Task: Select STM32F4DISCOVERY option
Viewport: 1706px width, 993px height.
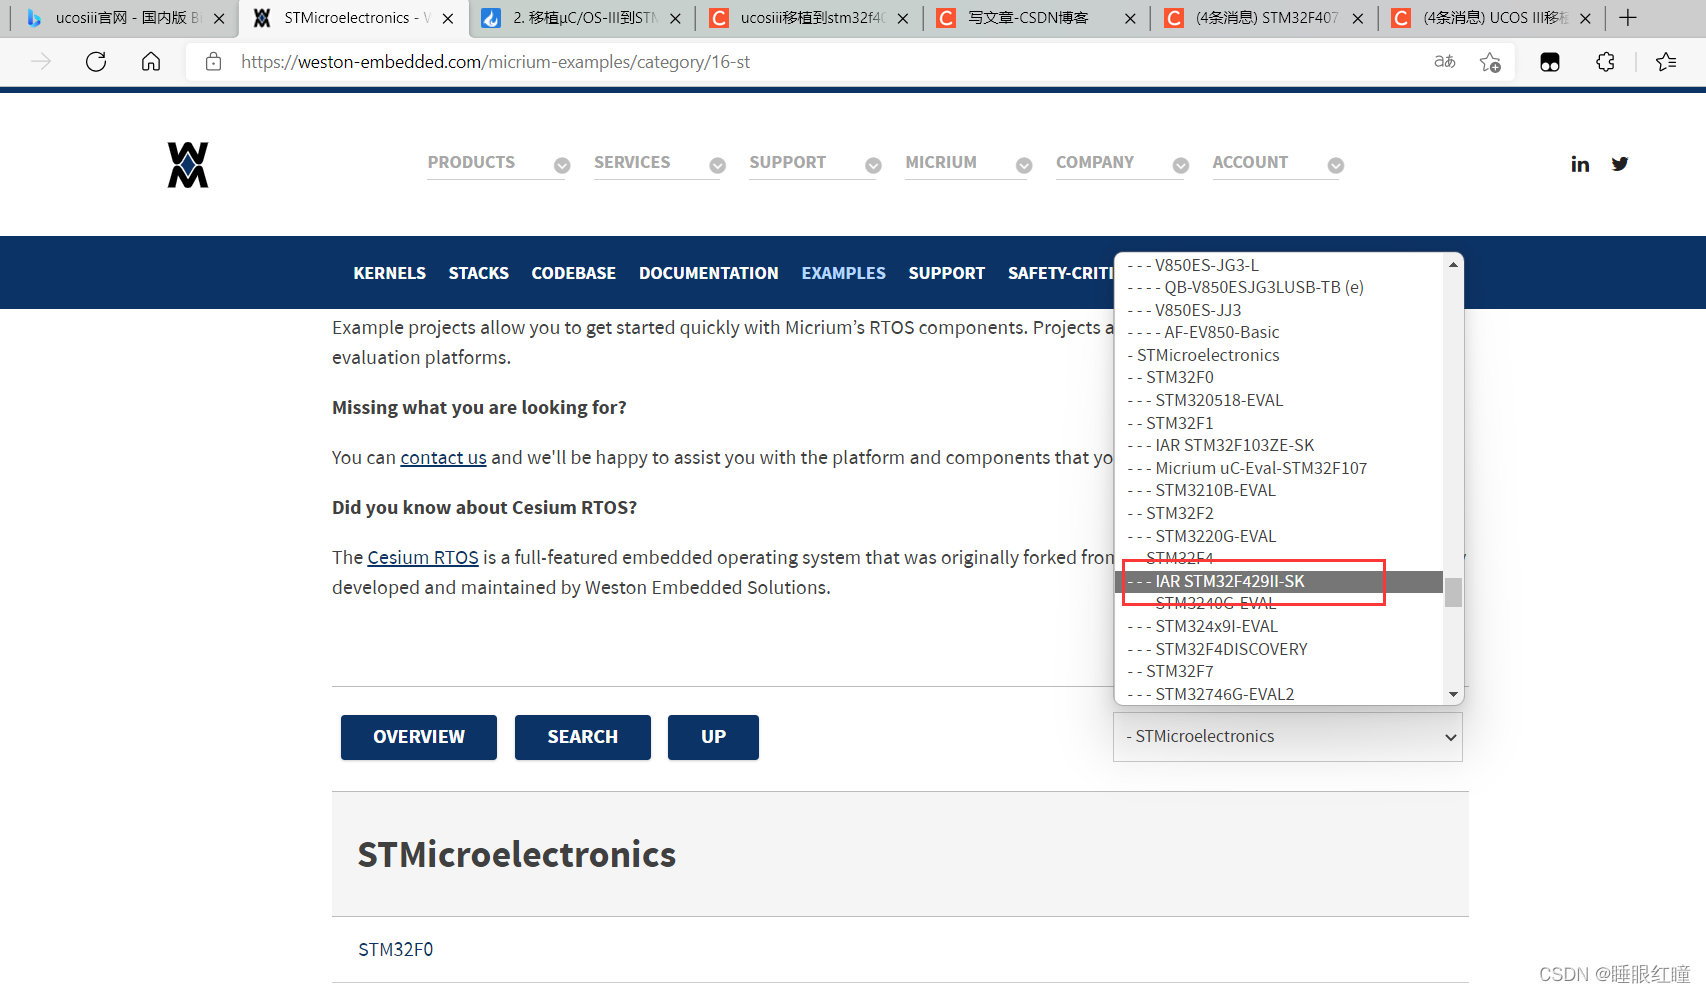Action: click(1279, 649)
